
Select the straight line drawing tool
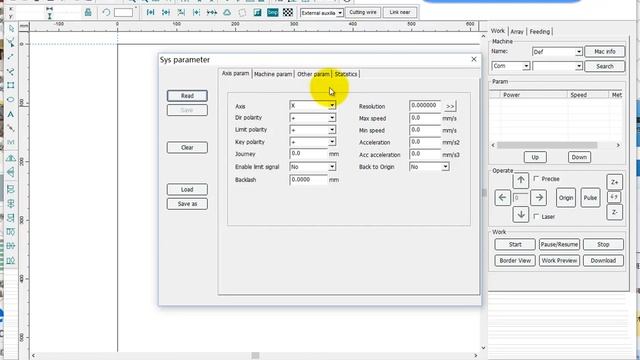point(11,57)
